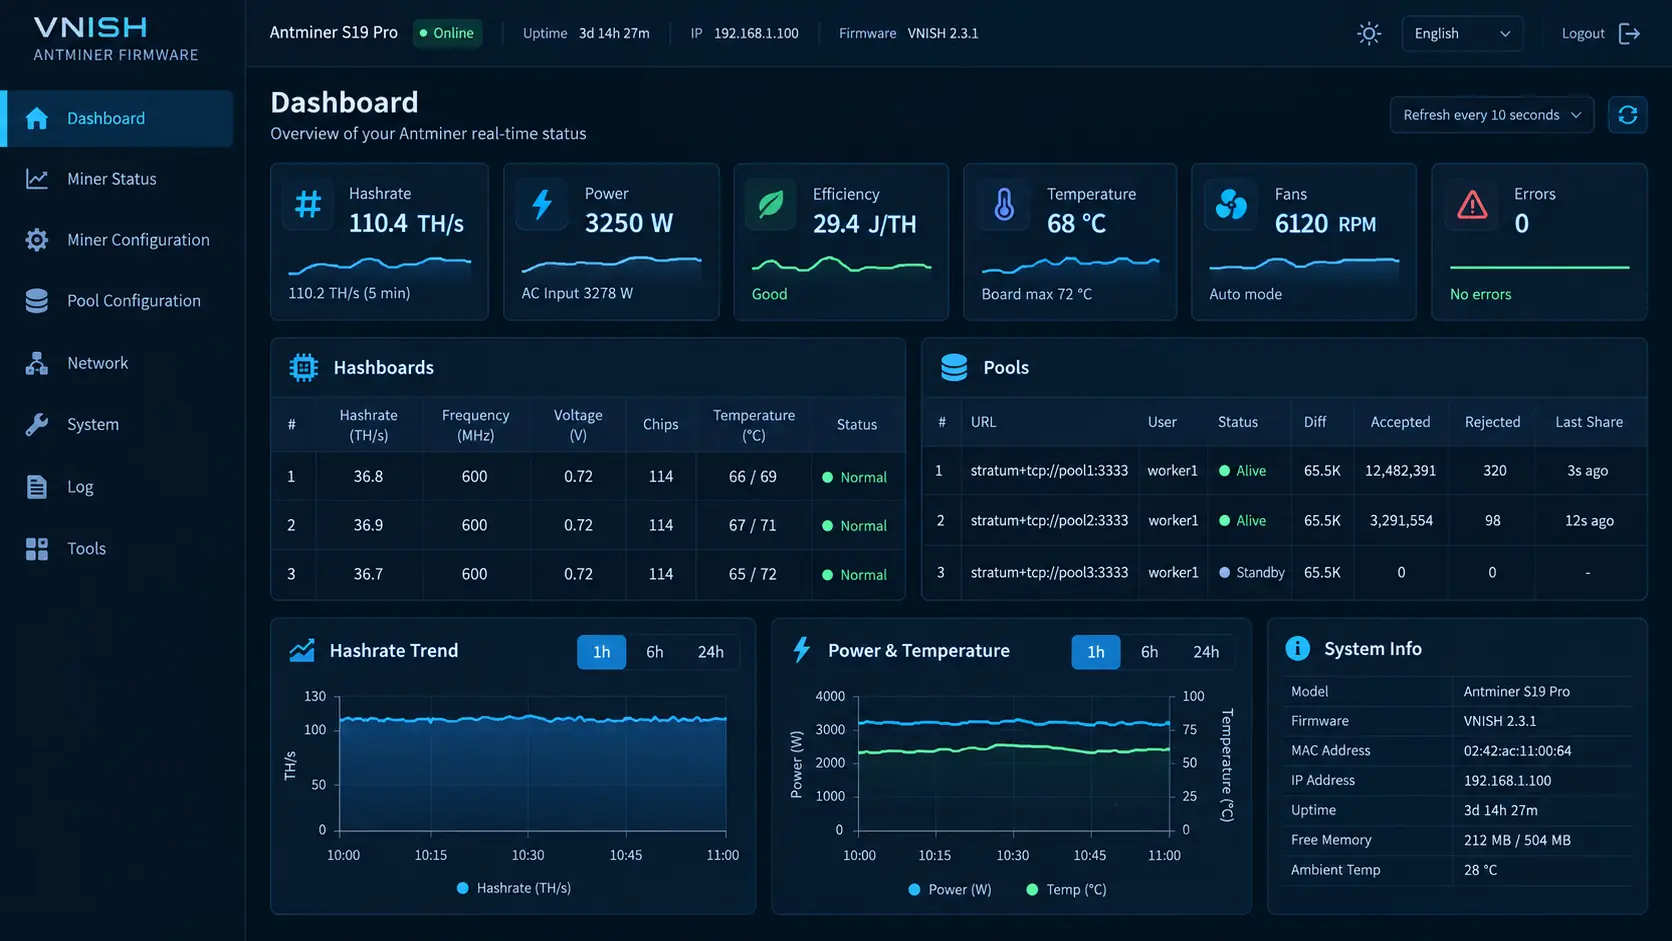Click the Temperature thermometer icon
The height and width of the screenshot is (941, 1672).
coord(1004,205)
